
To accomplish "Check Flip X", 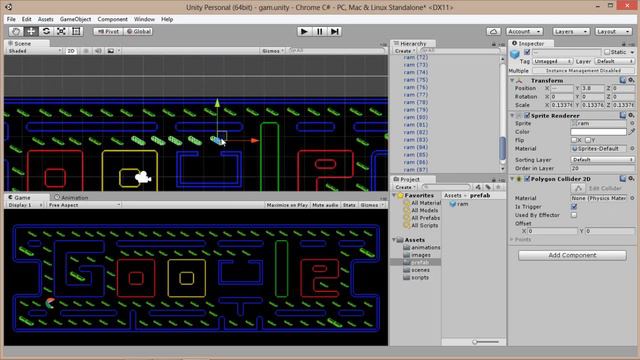I will [573, 140].
